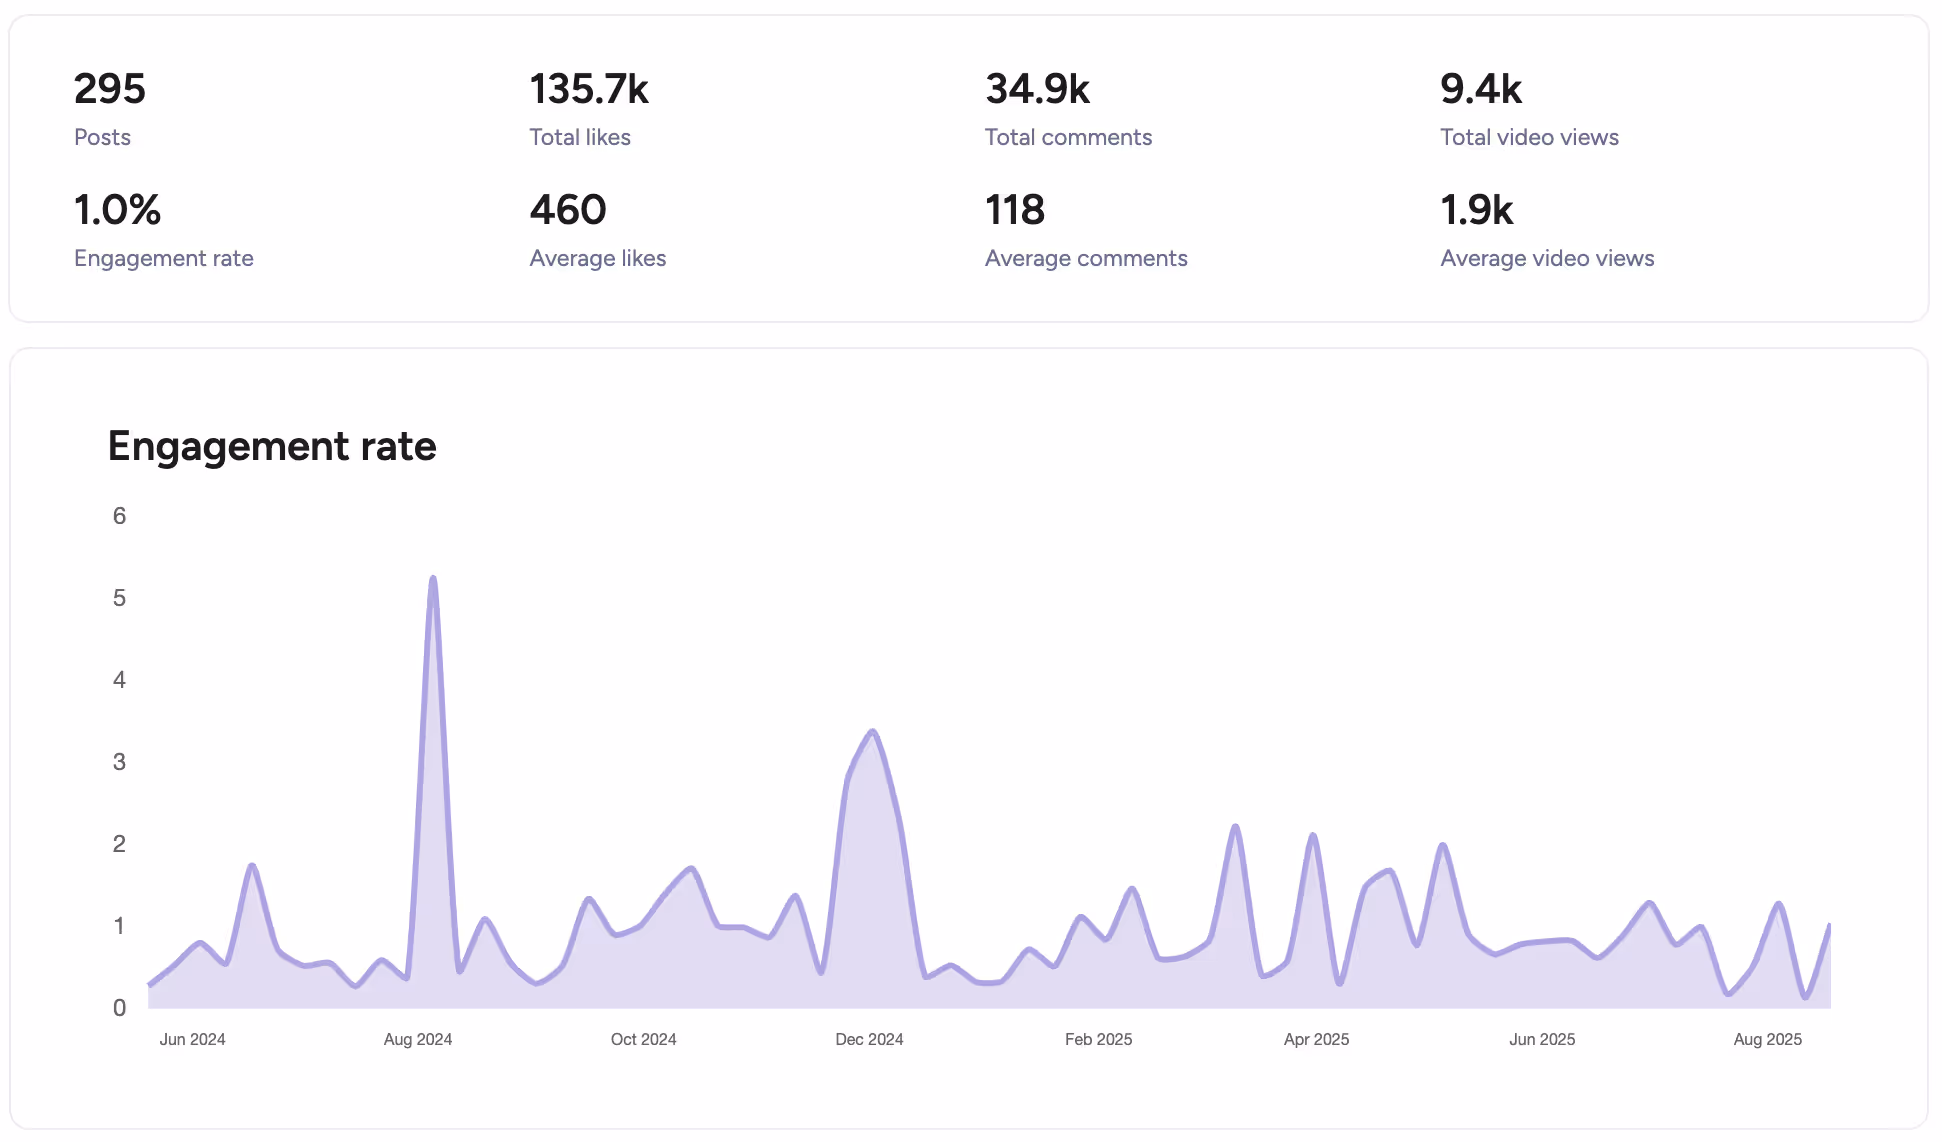
Task: Click the y-axis label 6
Action: click(119, 516)
